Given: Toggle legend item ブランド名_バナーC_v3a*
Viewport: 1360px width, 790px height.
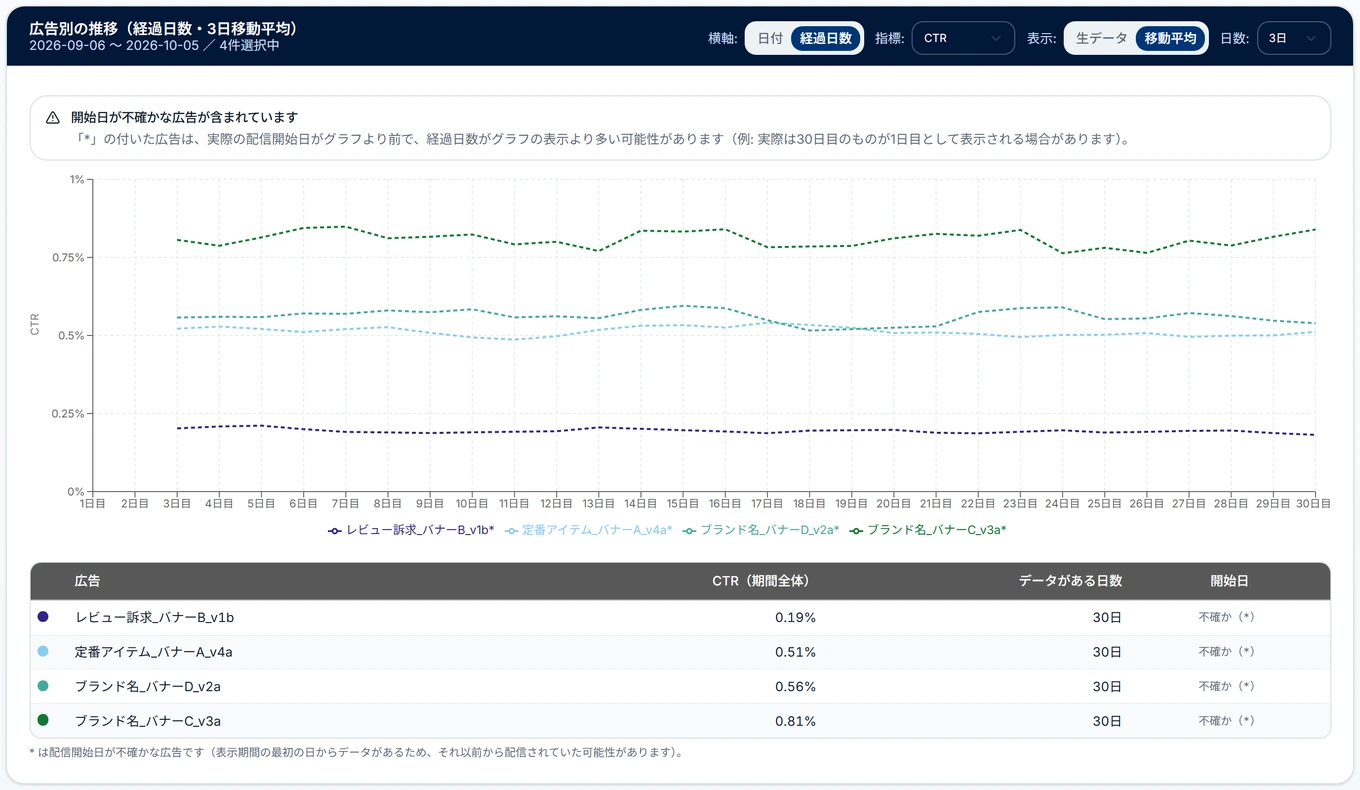Looking at the screenshot, I should click(928, 530).
